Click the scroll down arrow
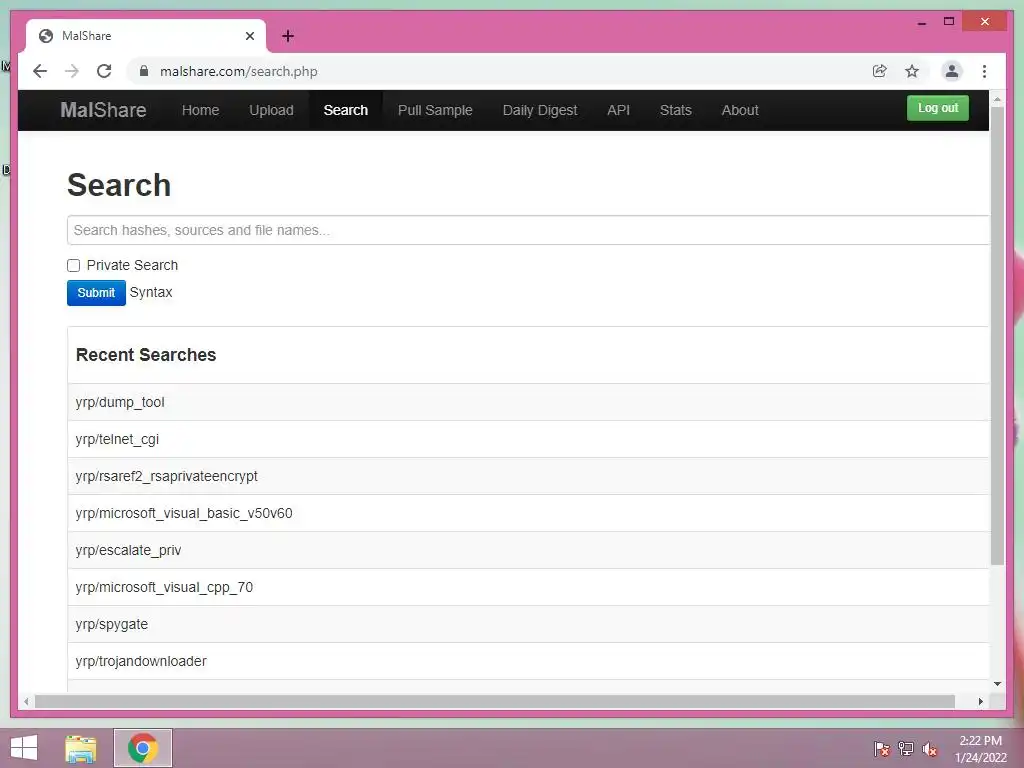This screenshot has height=768, width=1024. pos(997,684)
